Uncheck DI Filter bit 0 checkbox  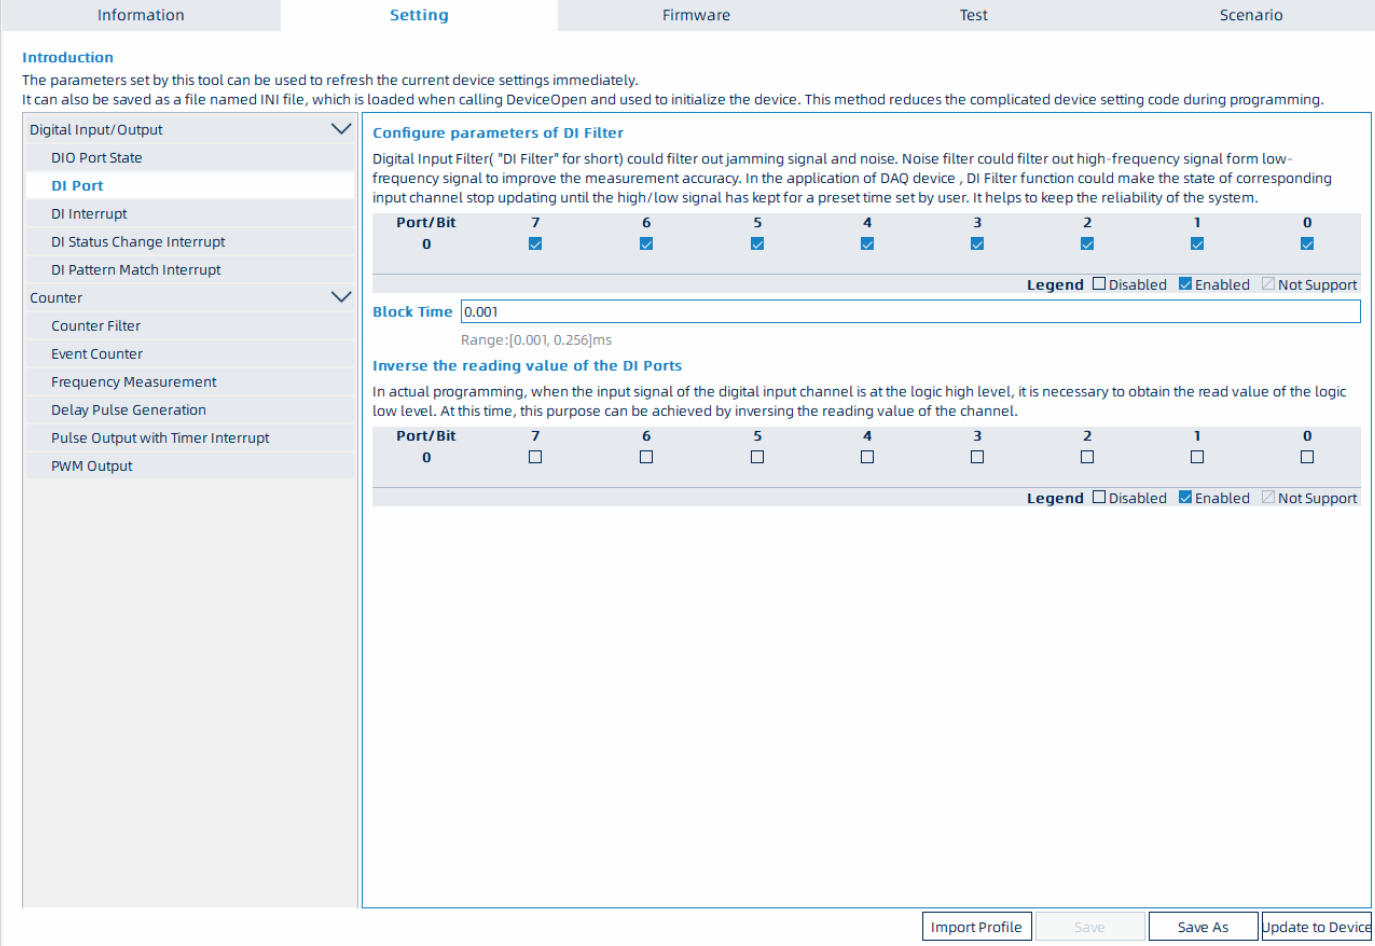click(x=1306, y=244)
